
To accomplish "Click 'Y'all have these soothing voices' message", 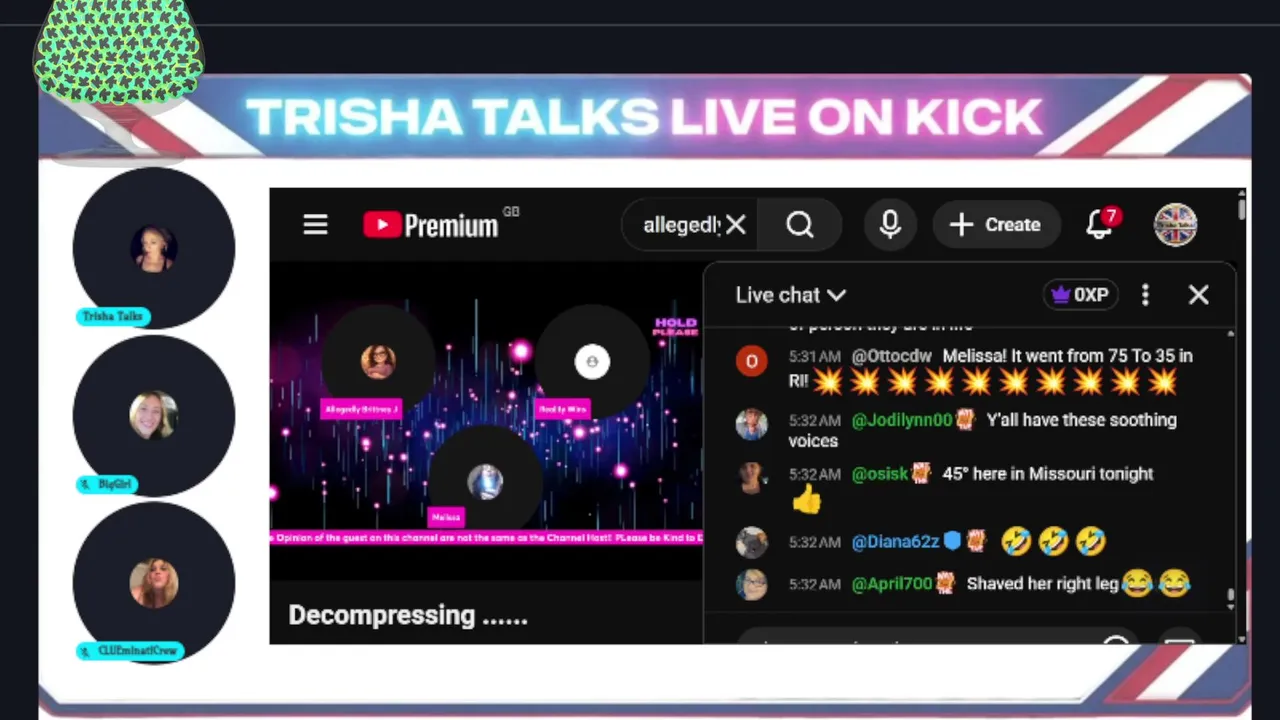I will click(x=983, y=431).
